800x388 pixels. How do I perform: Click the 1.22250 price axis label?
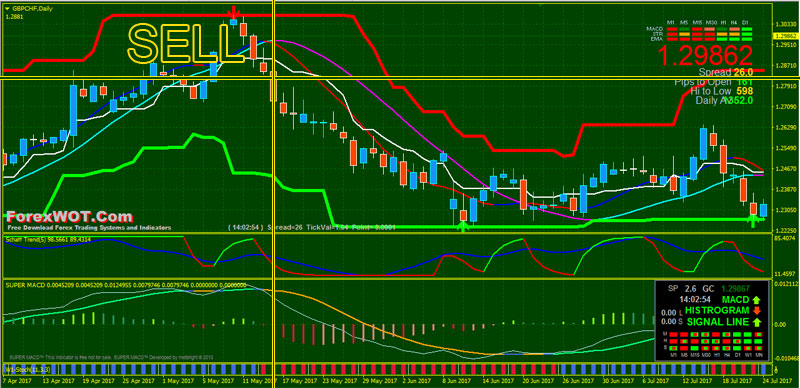click(786, 230)
